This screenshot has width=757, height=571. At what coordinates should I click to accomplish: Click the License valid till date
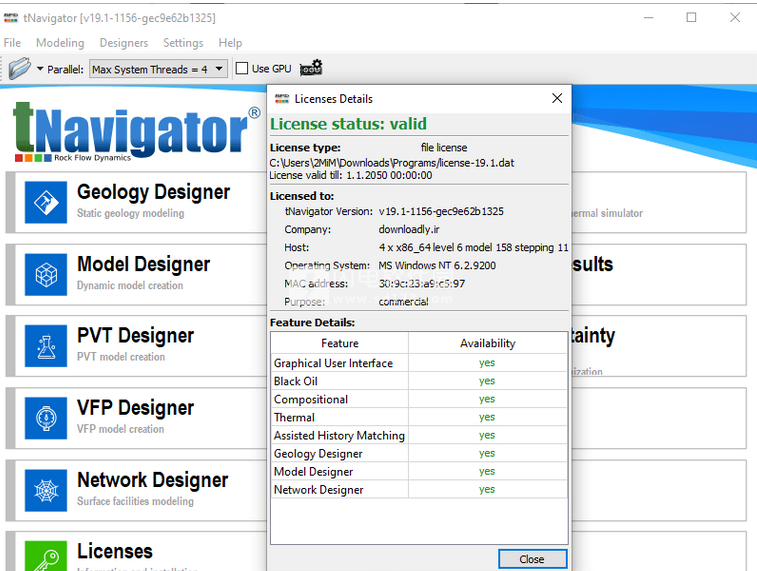(x=389, y=175)
